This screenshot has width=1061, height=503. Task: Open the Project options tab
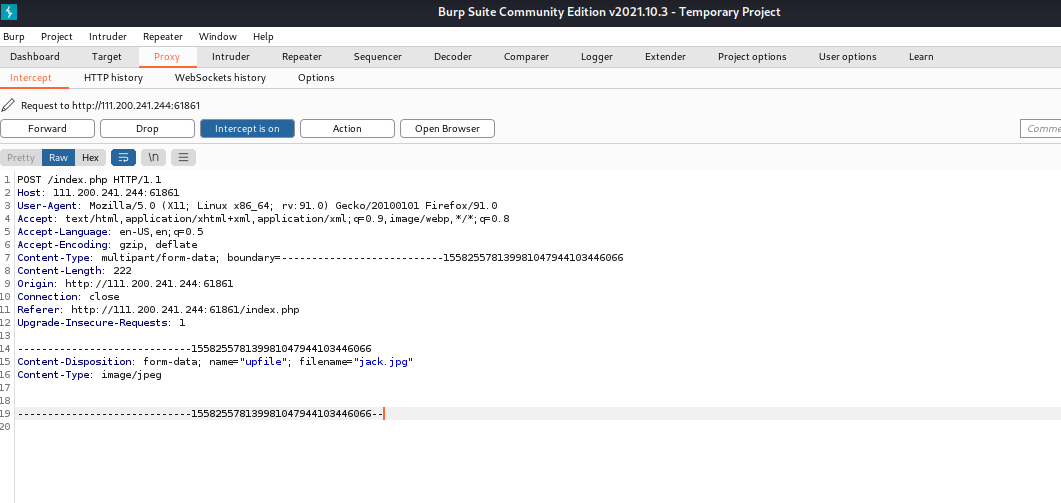(752, 57)
